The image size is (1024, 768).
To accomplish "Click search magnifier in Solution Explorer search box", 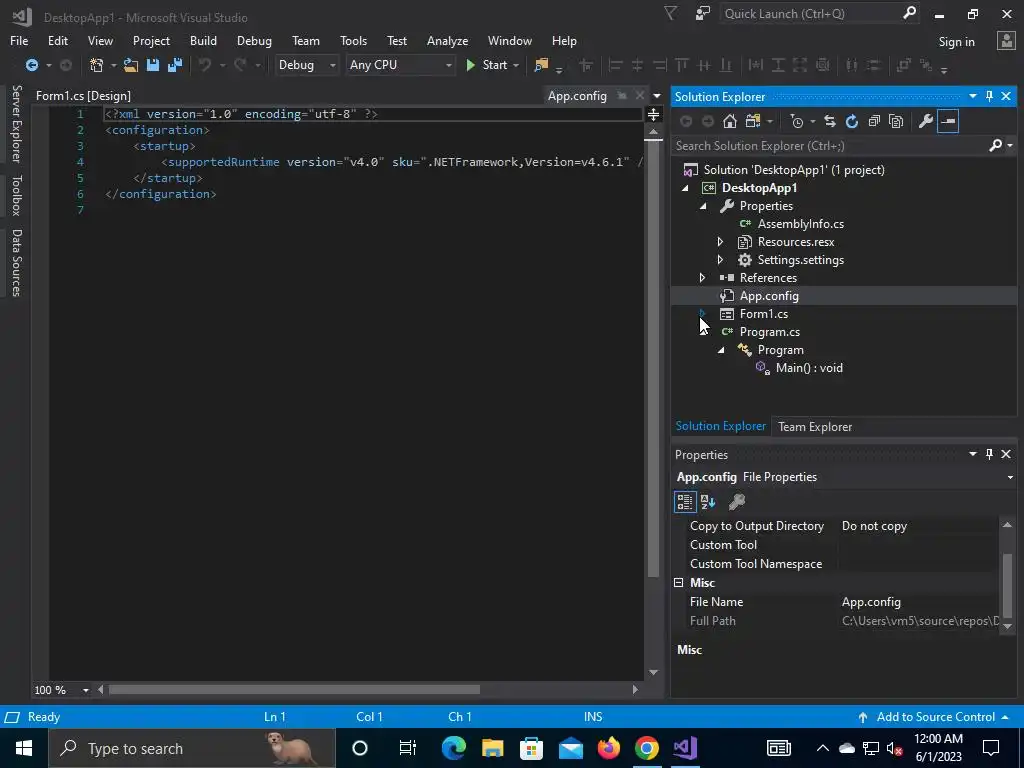I will (995, 146).
